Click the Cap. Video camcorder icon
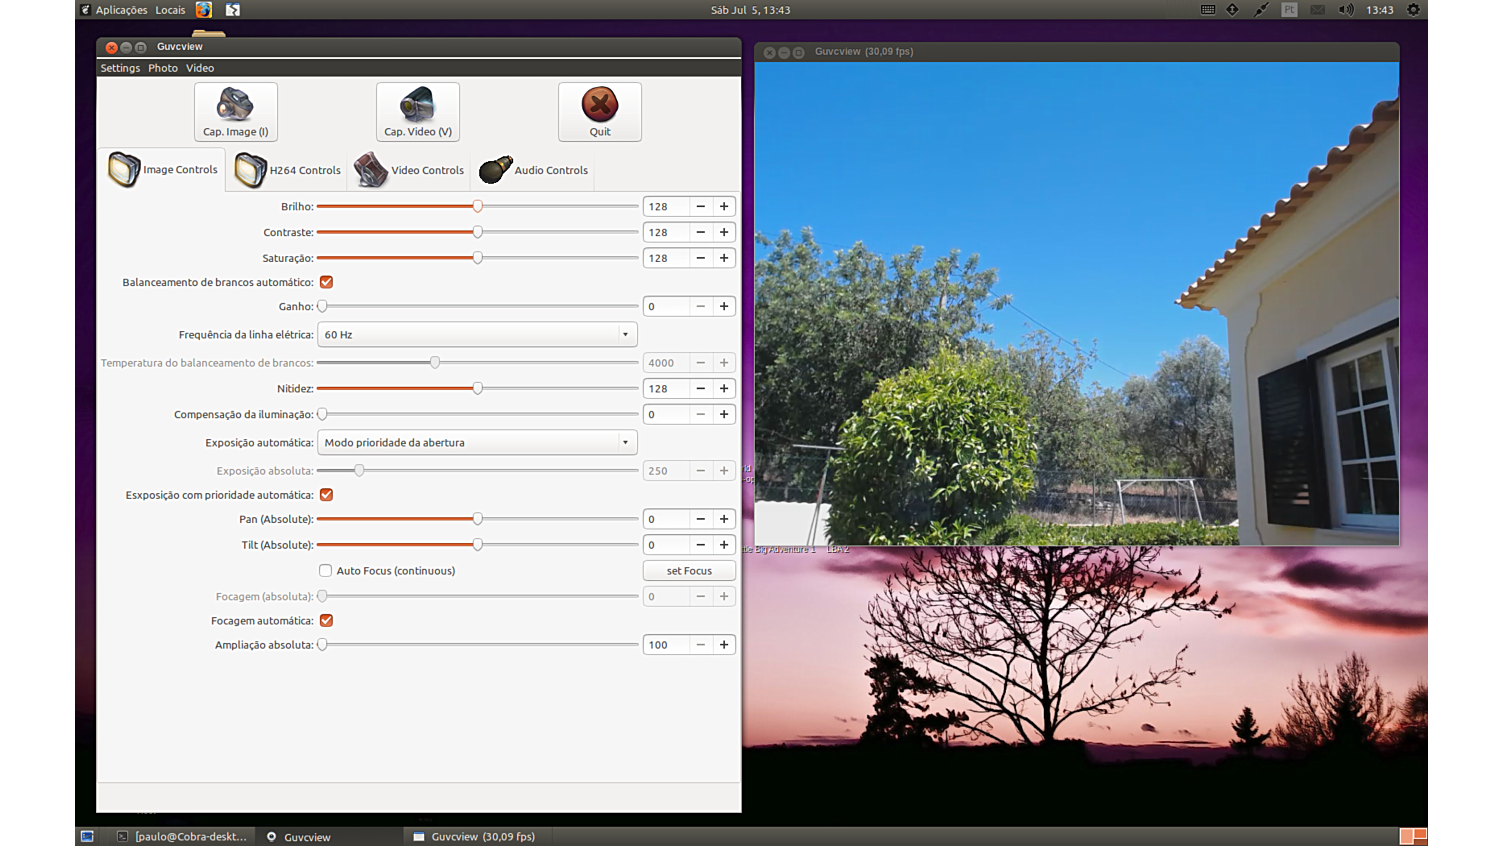 click(x=417, y=104)
